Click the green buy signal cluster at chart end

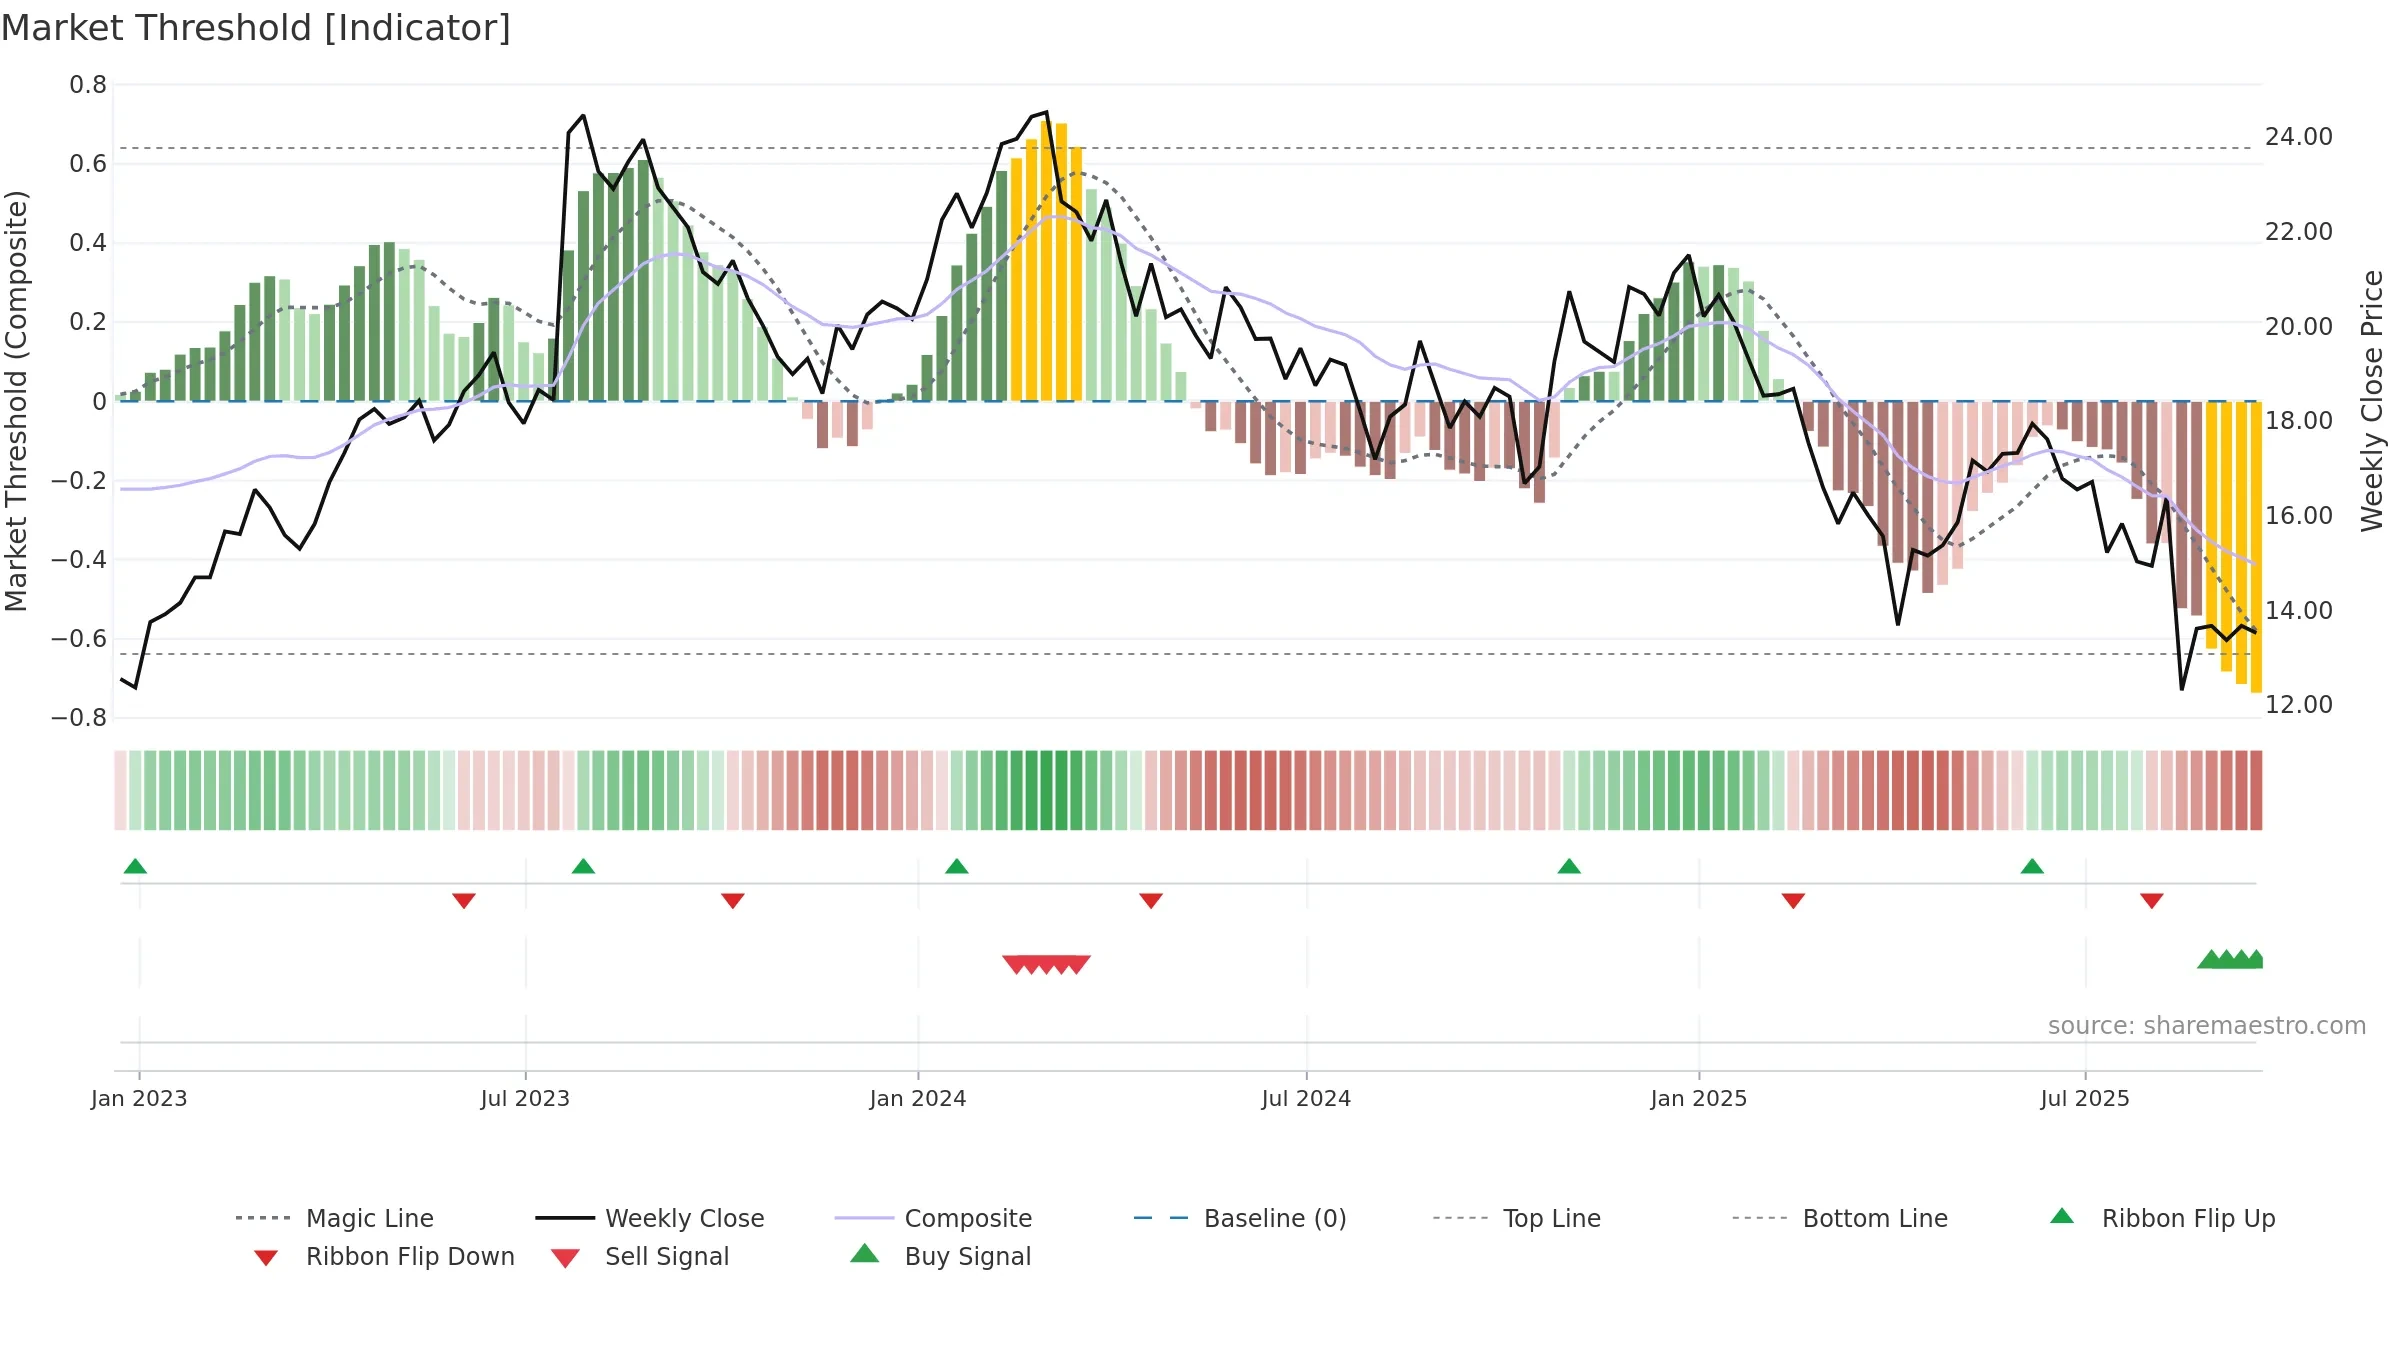tap(2231, 959)
